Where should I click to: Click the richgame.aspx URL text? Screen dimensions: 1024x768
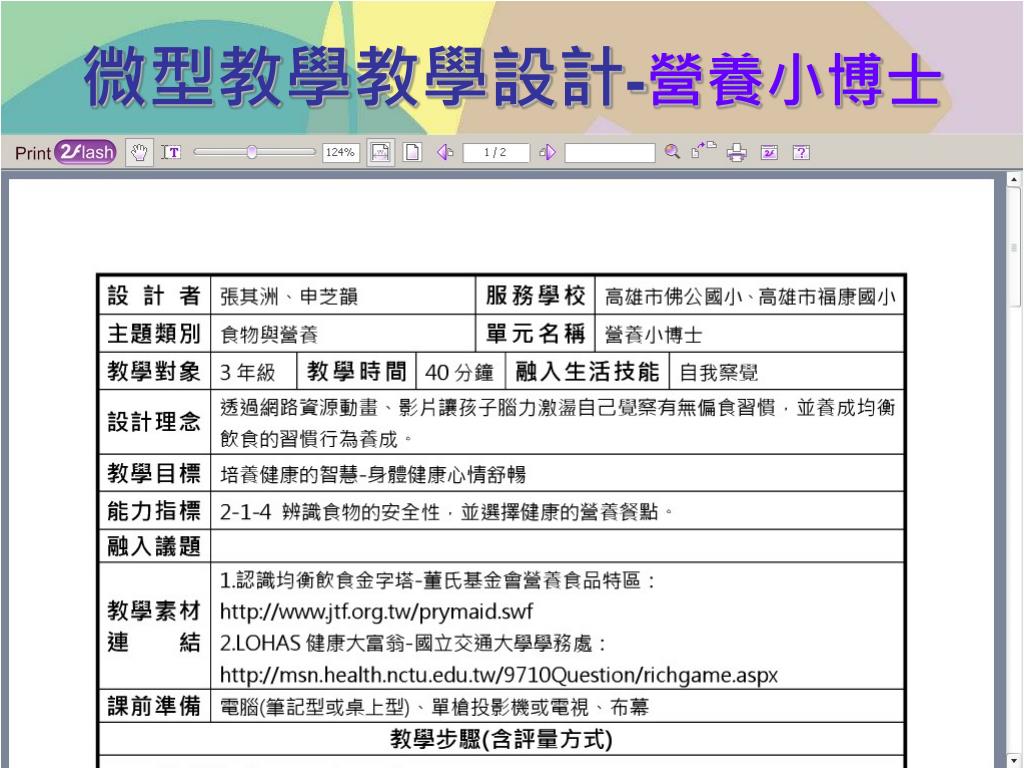point(498,675)
